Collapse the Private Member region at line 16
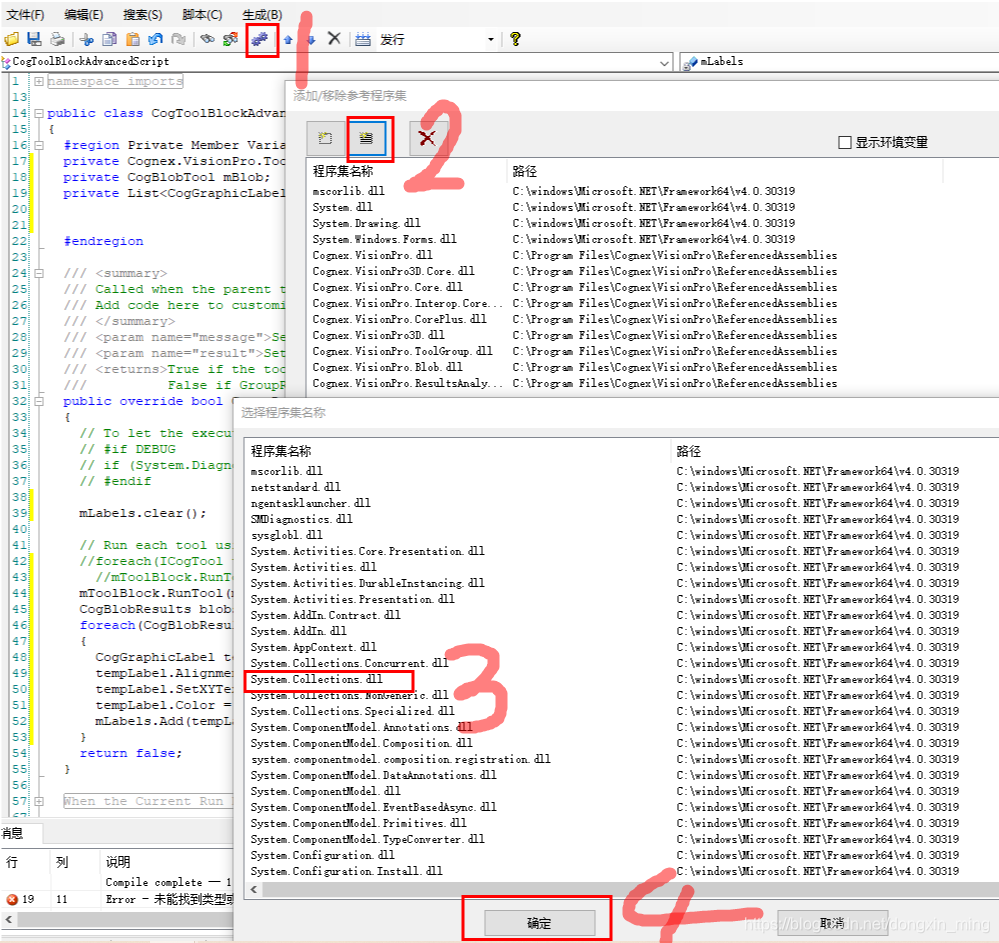999x943 pixels. pos(39,145)
